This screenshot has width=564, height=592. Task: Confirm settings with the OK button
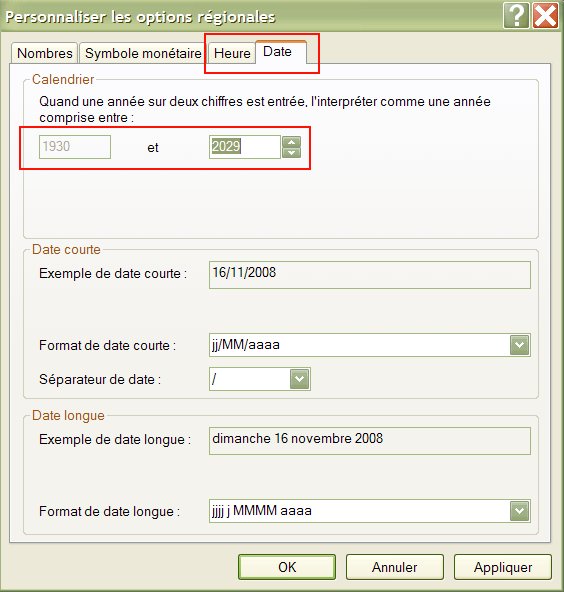point(287,567)
